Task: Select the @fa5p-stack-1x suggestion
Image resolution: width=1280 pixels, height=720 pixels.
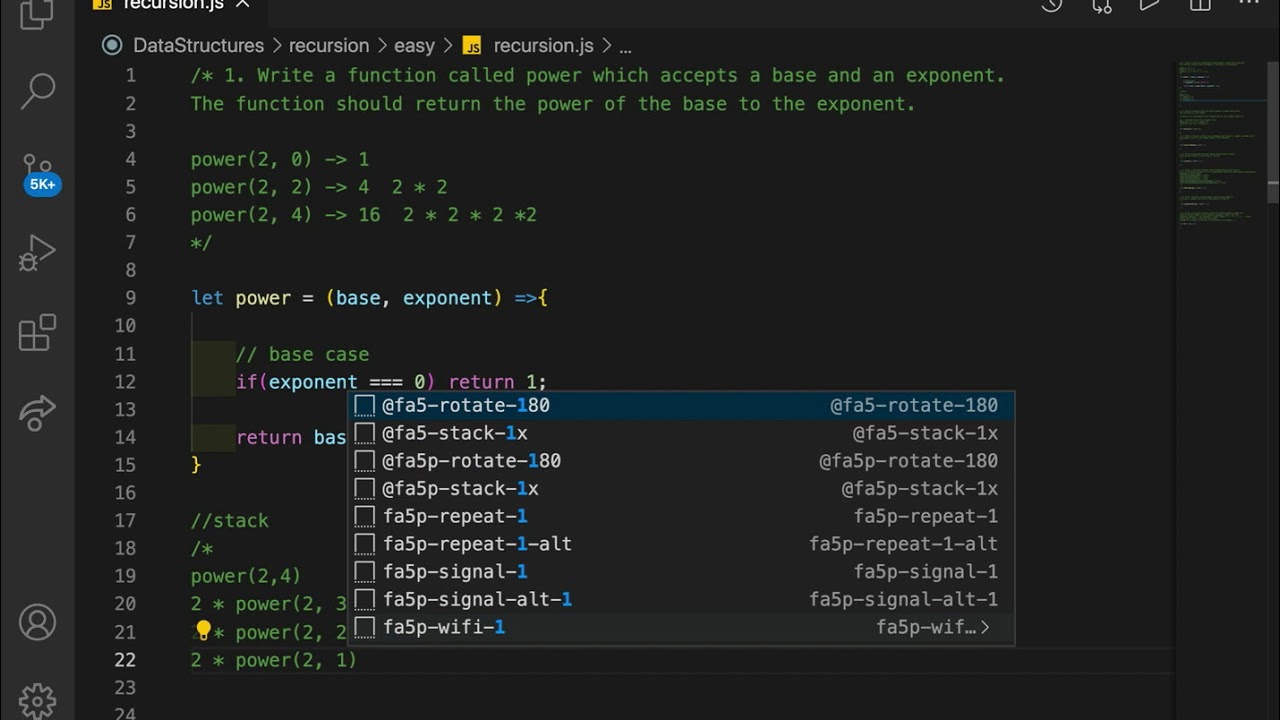Action: pos(681,488)
